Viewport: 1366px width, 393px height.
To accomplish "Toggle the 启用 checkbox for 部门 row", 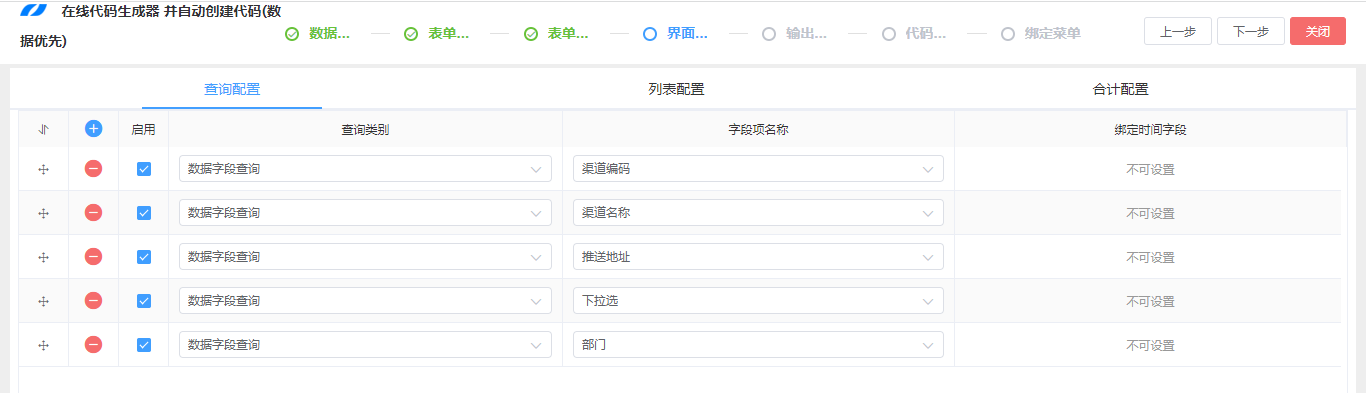I will click(144, 345).
